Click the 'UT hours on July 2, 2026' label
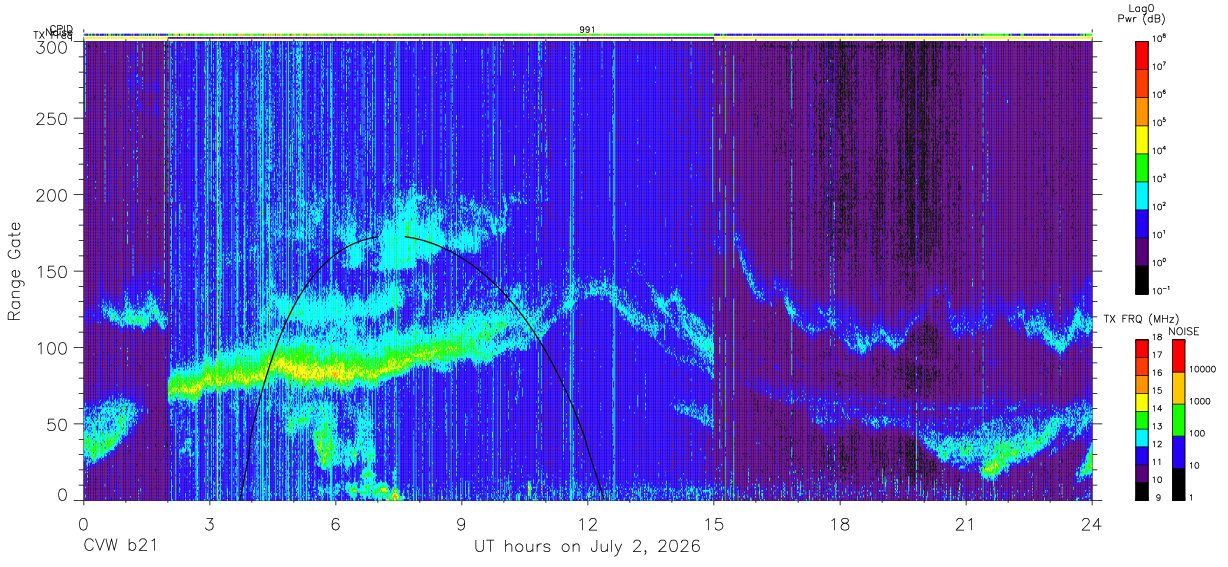 tap(587, 548)
